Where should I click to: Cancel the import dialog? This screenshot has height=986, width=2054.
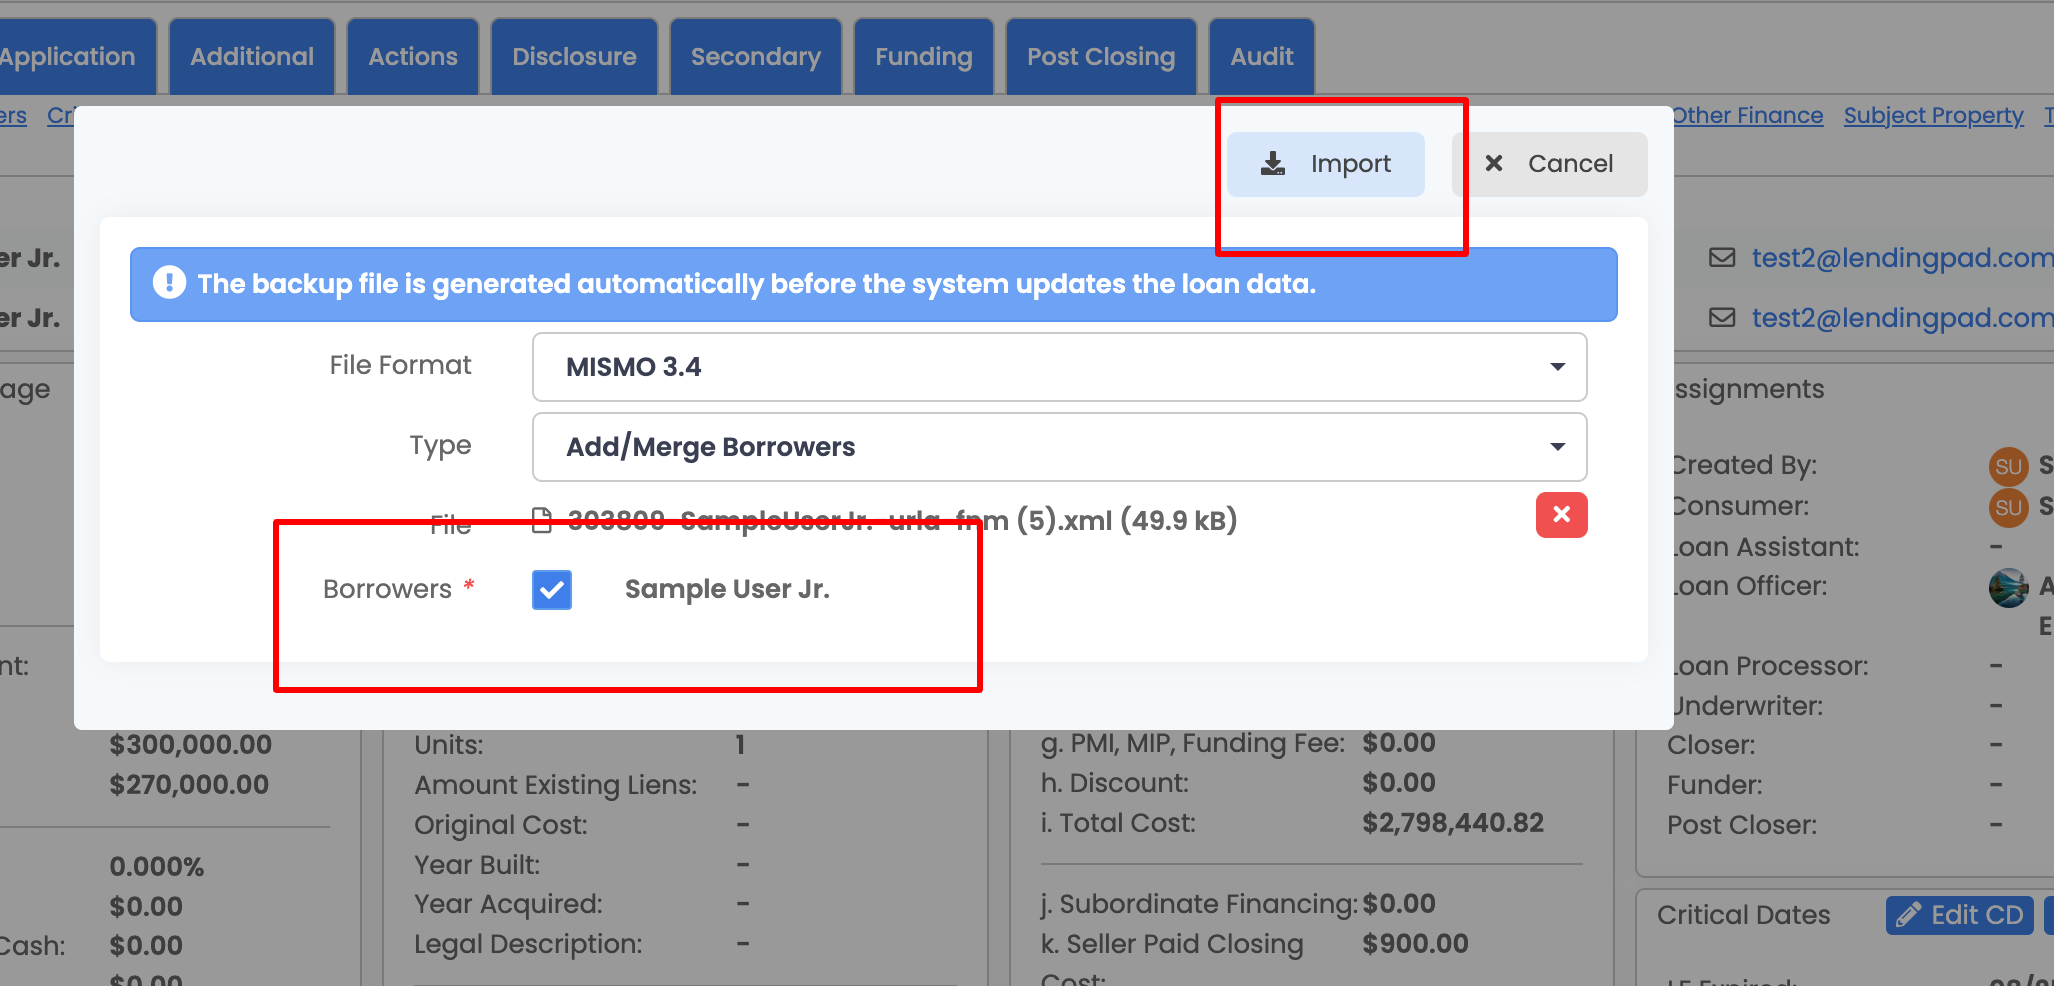tap(1549, 164)
